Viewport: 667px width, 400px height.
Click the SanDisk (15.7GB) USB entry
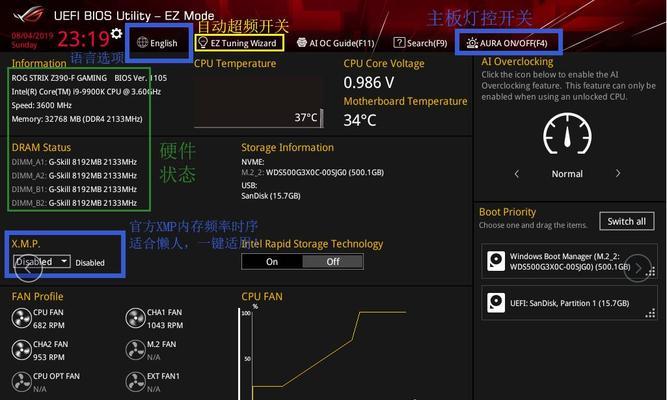(271, 196)
